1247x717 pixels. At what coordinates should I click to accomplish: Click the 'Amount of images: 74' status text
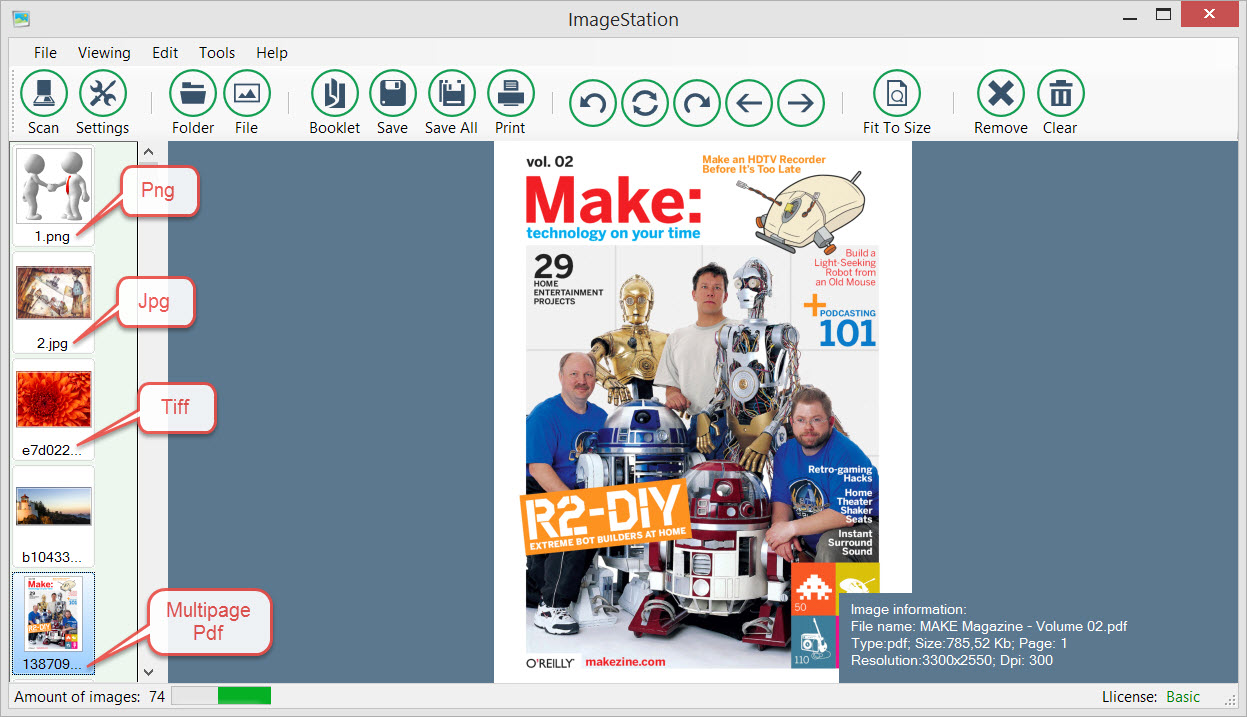pos(90,697)
